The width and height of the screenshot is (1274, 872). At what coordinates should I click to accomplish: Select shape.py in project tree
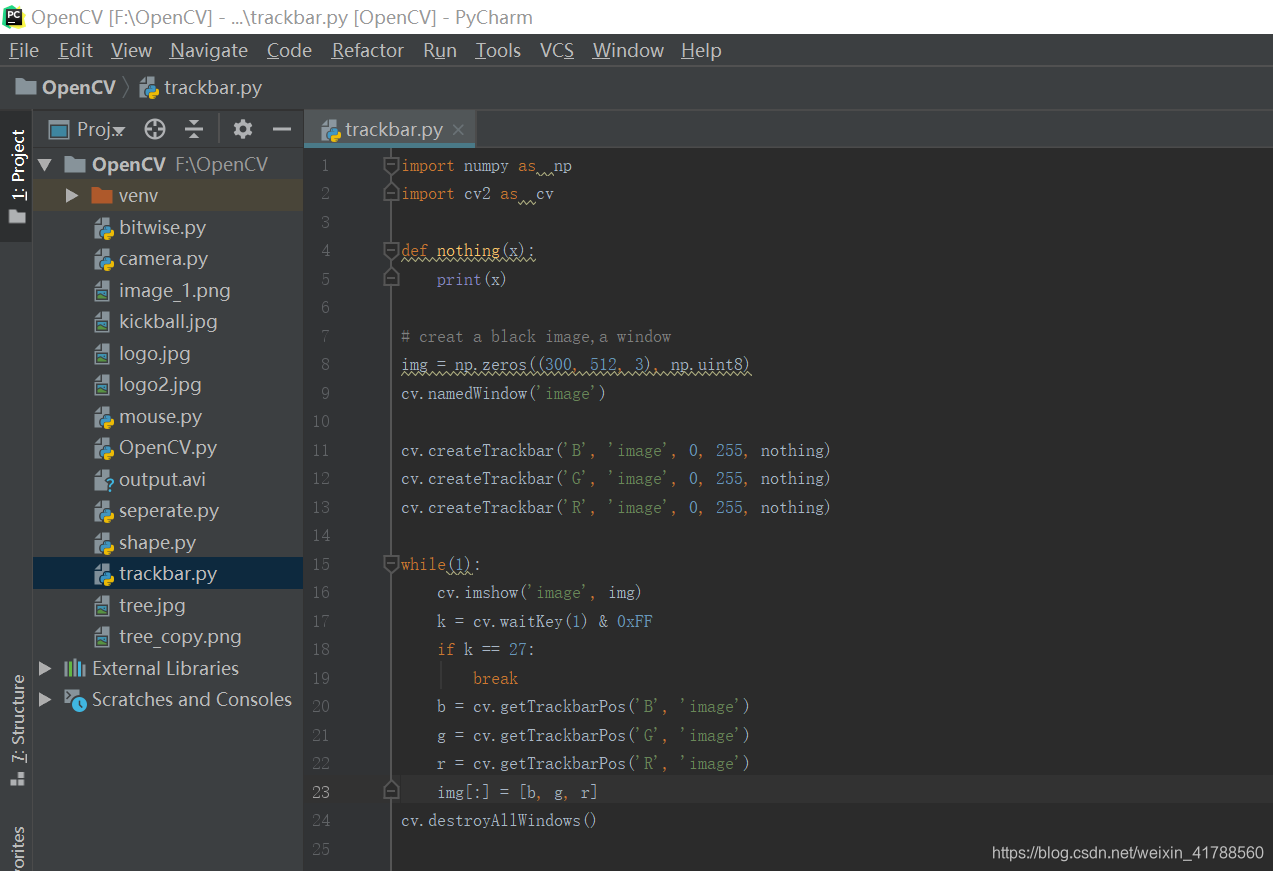(157, 542)
